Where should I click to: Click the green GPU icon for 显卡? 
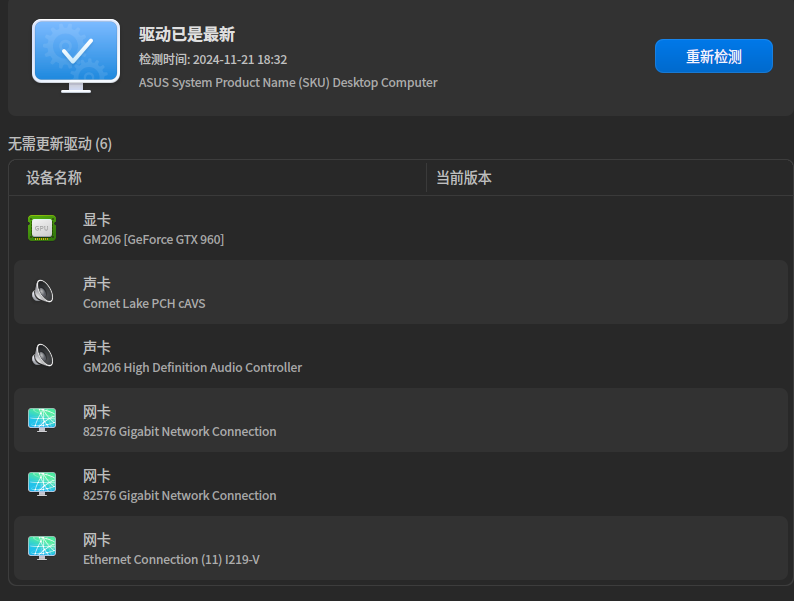tap(42, 228)
